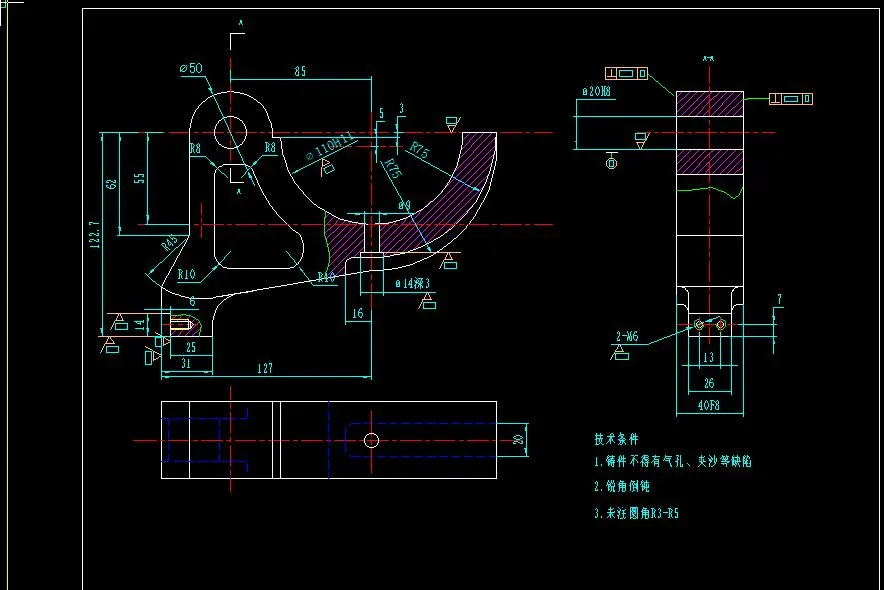
Task: Click the ø20H8 bore dimension text
Action: pos(596,91)
